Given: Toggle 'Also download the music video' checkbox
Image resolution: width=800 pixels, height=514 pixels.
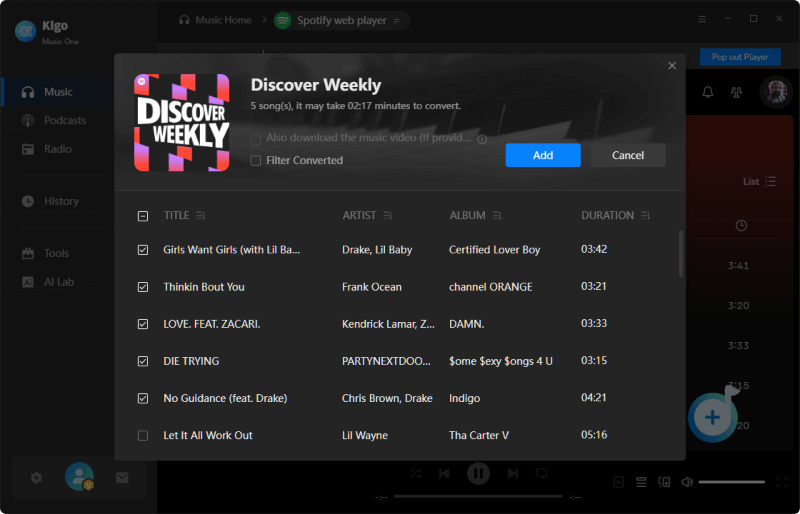Looking at the screenshot, I should pyautogui.click(x=256, y=140).
